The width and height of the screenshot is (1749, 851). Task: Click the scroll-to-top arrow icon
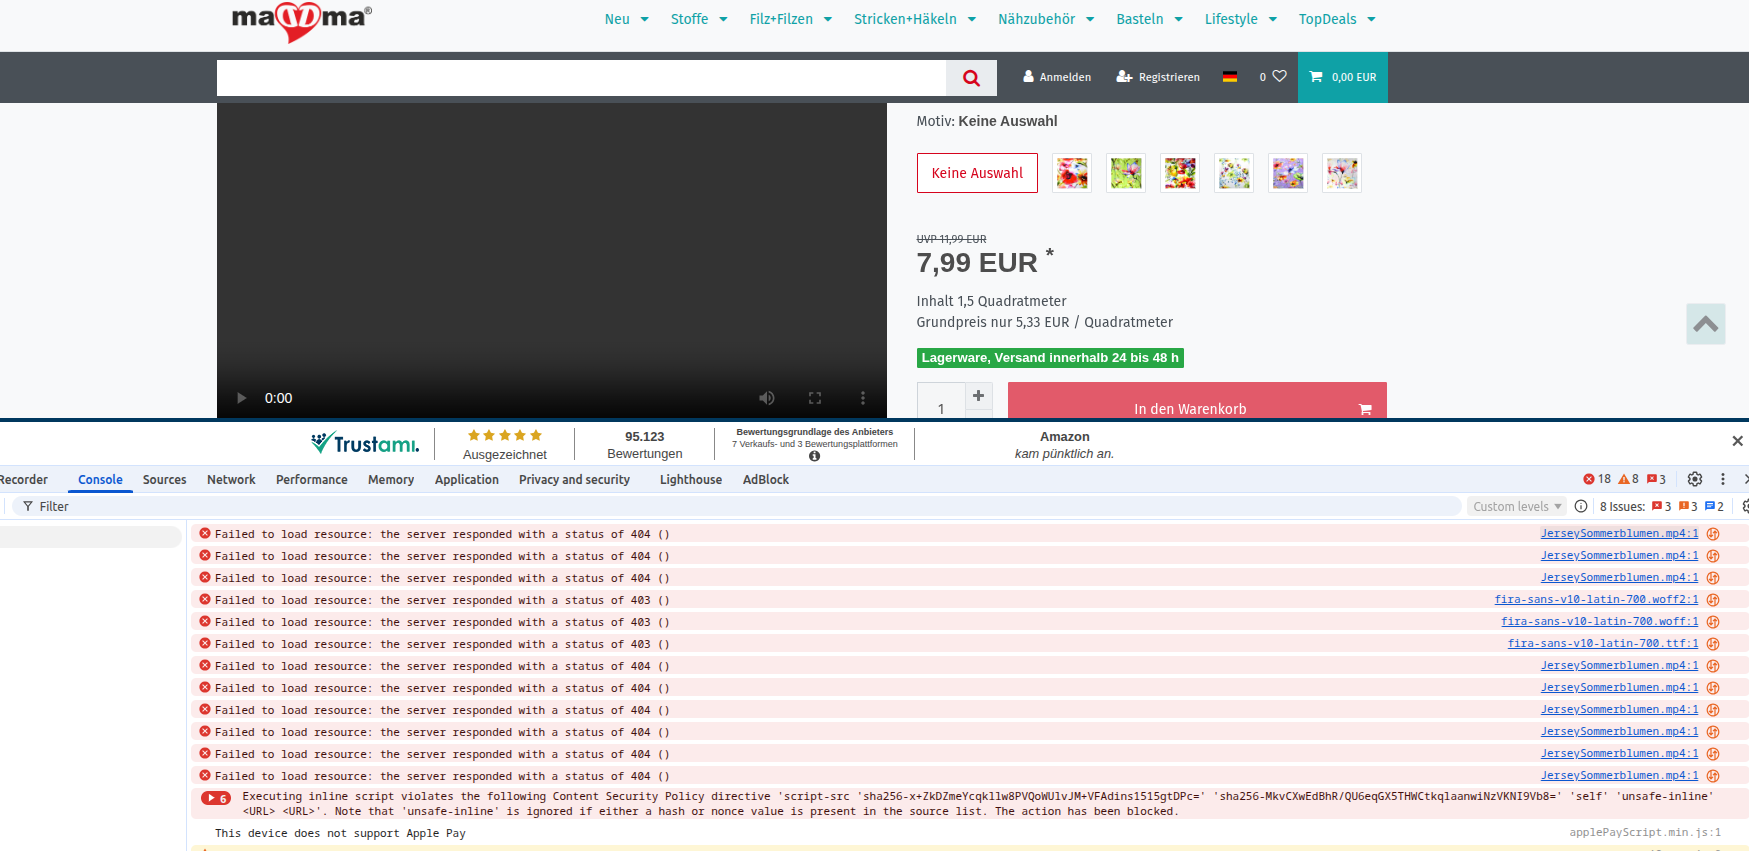pyautogui.click(x=1705, y=324)
